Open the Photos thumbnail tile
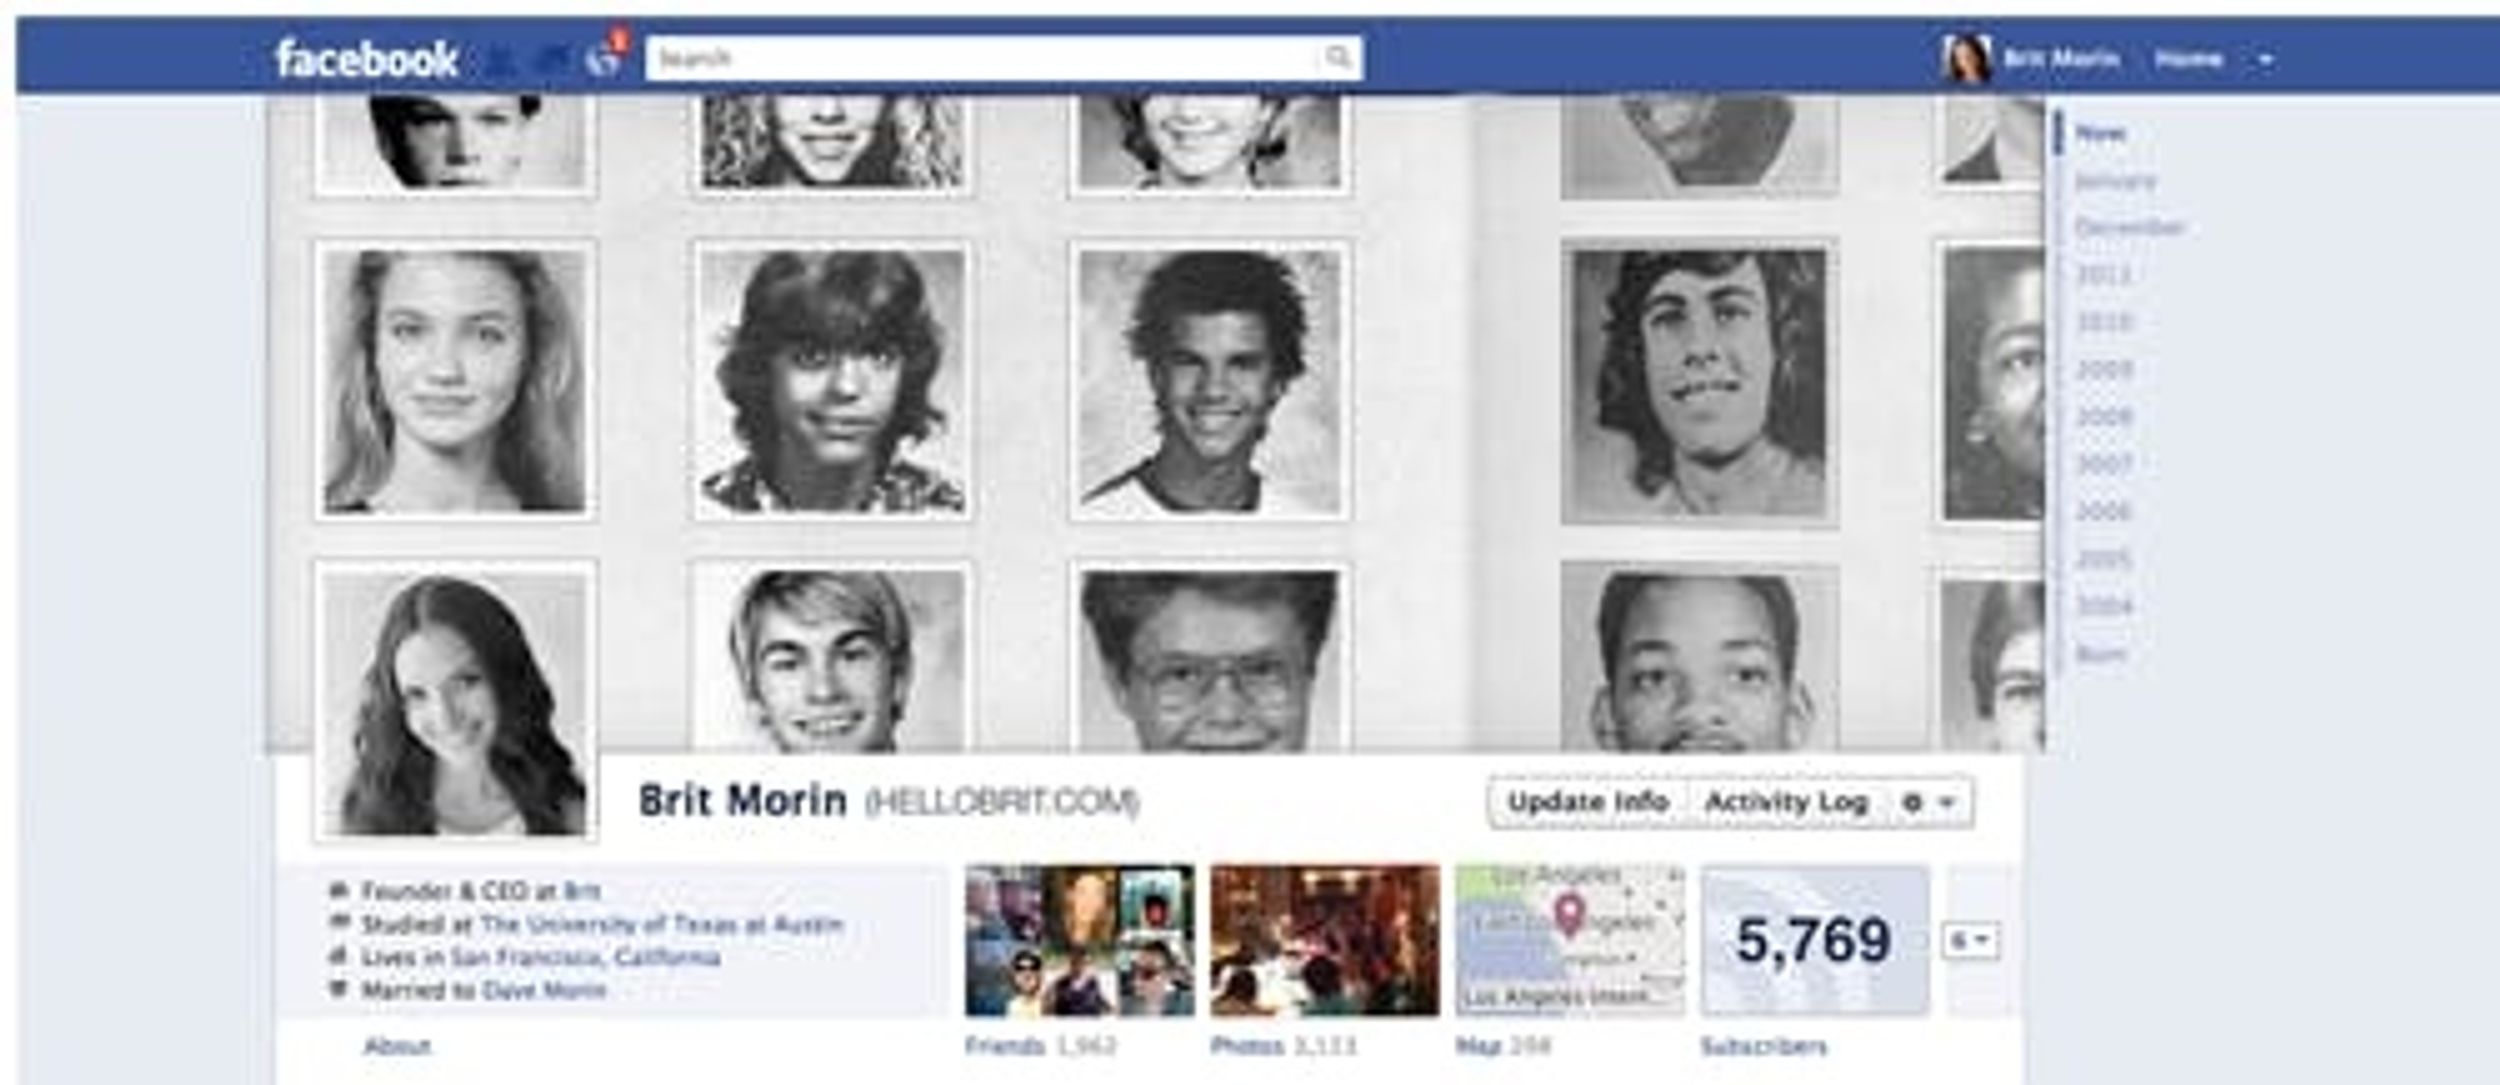2500x1085 pixels. coord(1325,940)
